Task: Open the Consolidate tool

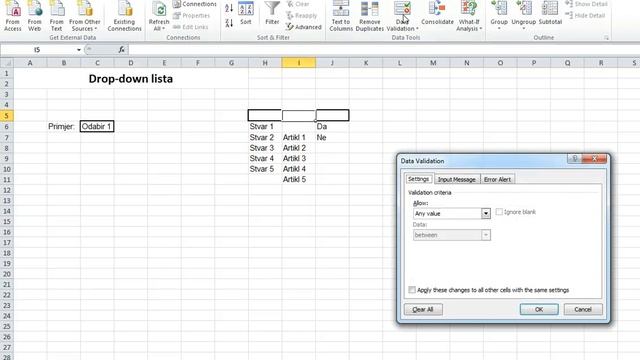Action: (x=437, y=14)
